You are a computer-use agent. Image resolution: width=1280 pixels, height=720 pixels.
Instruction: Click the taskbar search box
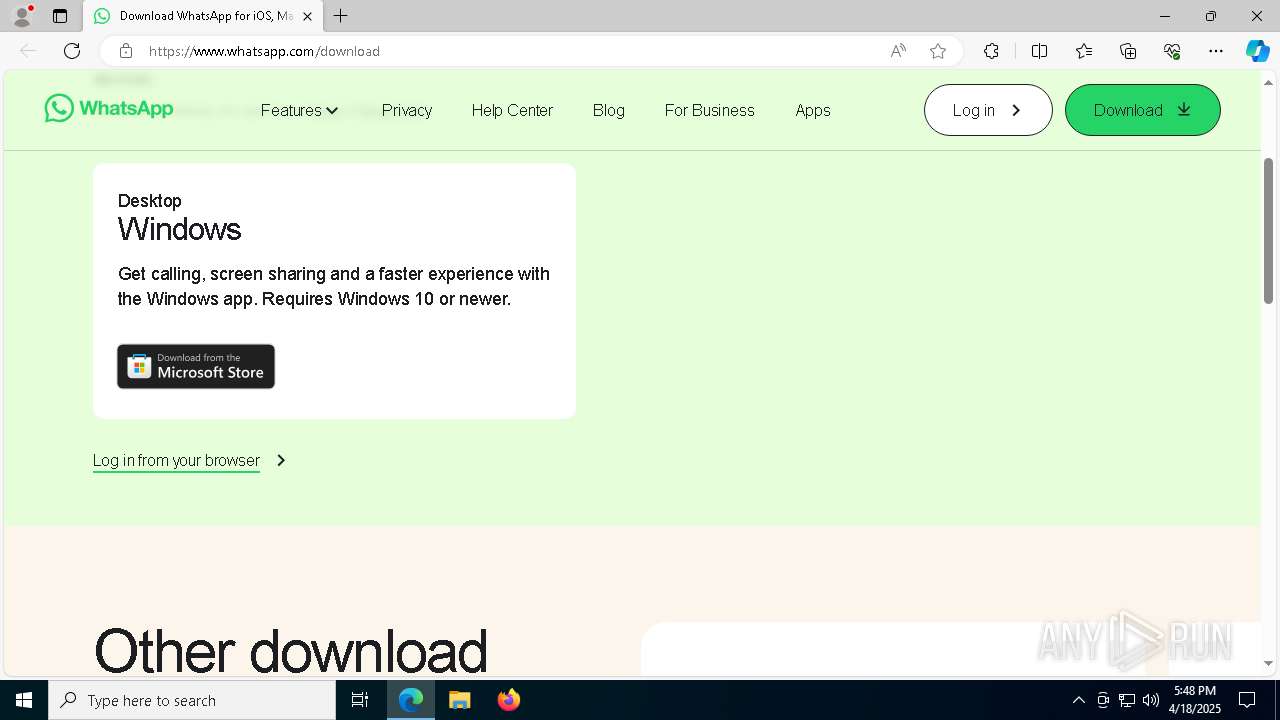192,700
